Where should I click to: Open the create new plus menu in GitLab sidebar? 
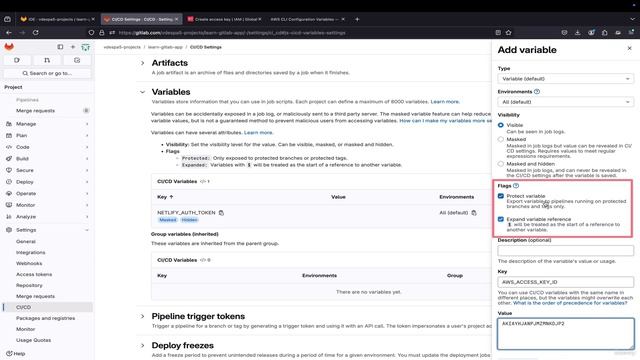[73, 47]
